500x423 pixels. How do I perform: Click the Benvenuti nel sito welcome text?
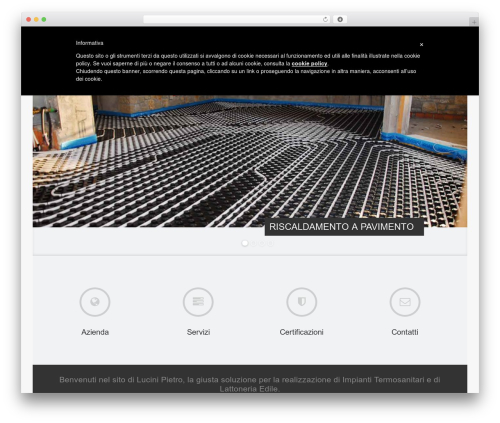250,384
